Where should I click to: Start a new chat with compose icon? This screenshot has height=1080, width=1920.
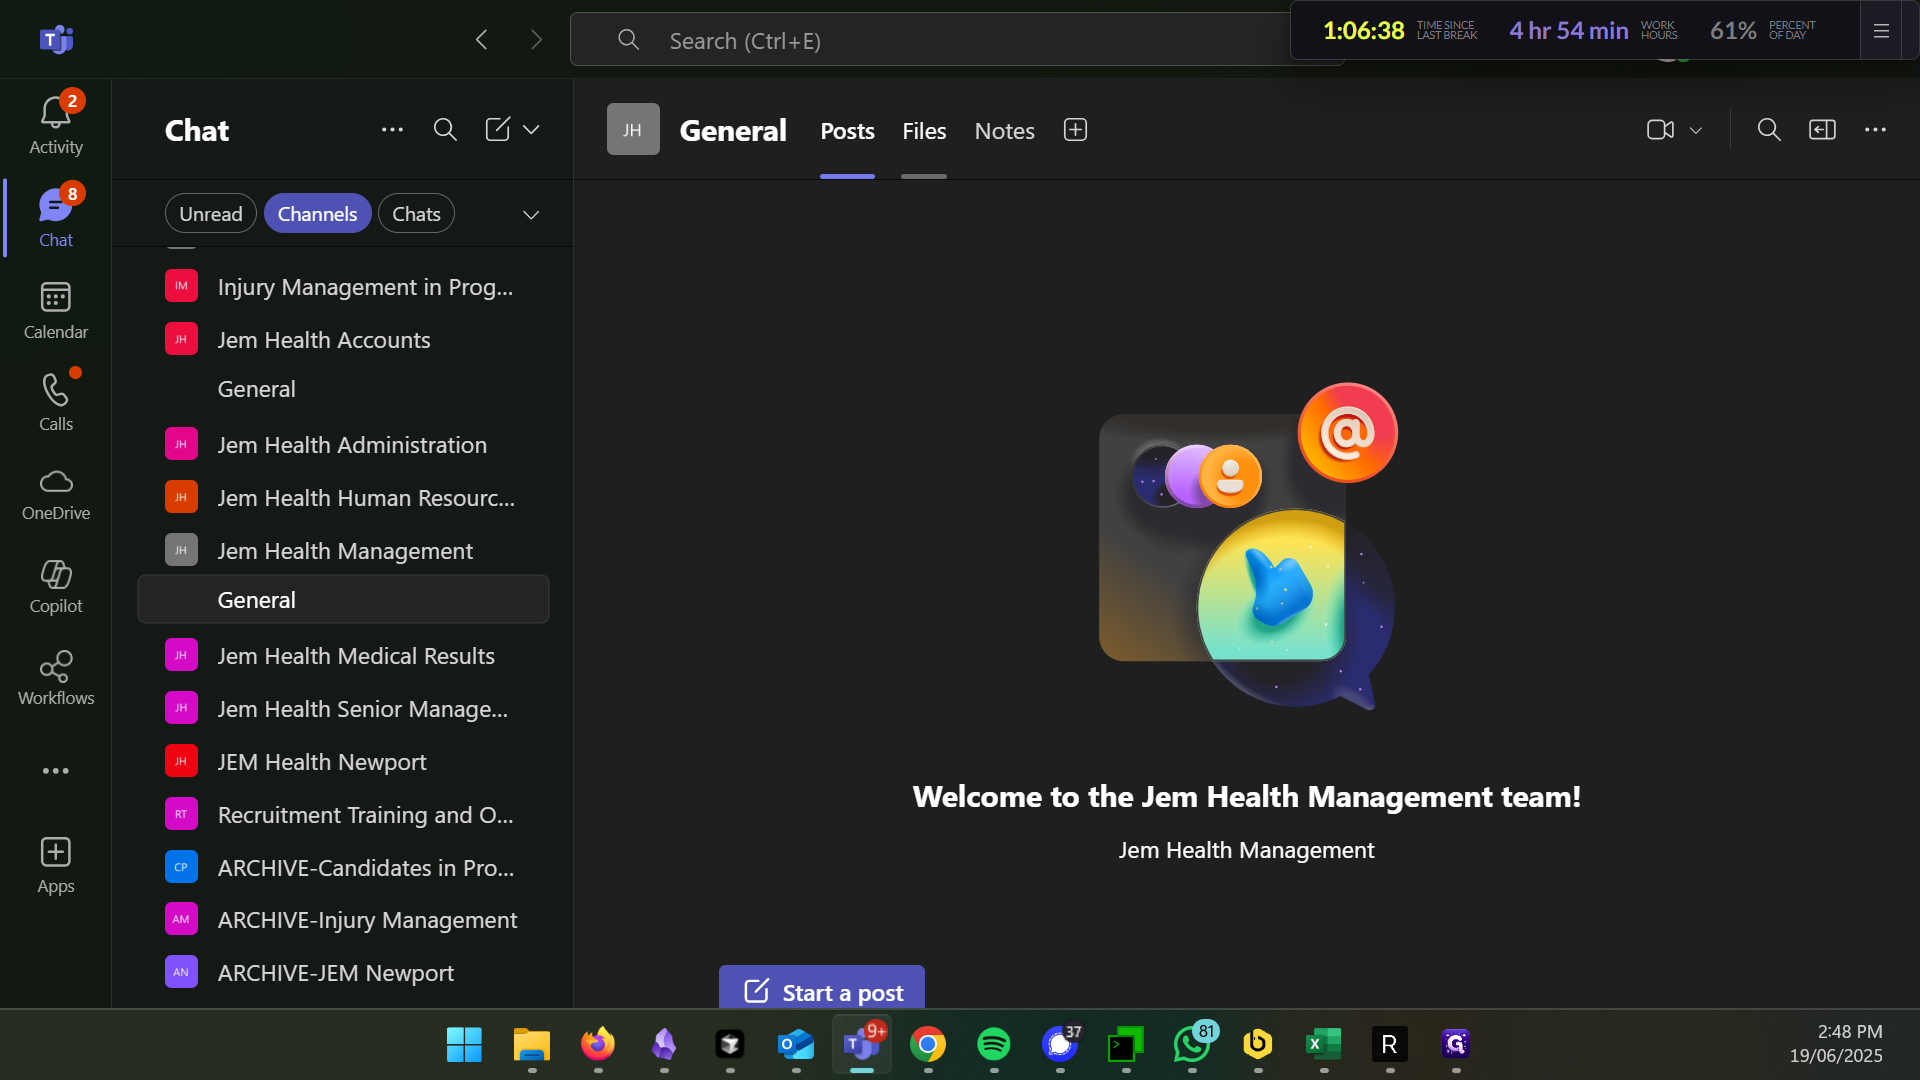(x=497, y=130)
